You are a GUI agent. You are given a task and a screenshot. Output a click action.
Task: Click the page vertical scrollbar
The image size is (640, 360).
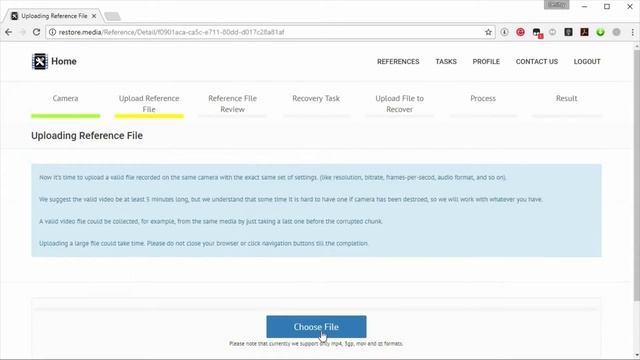coord(637,176)
